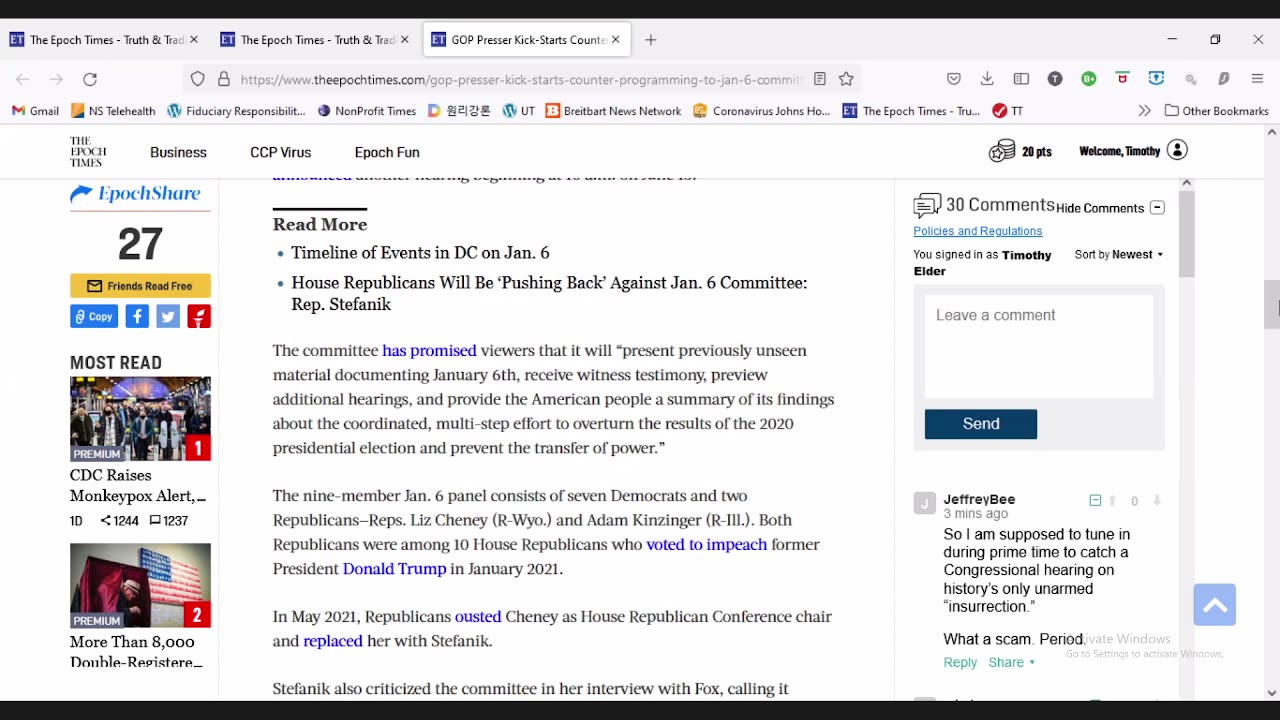Click the browser Forward arrow
The width and height of the screenshot is (1280, 720).
[56, 79]
